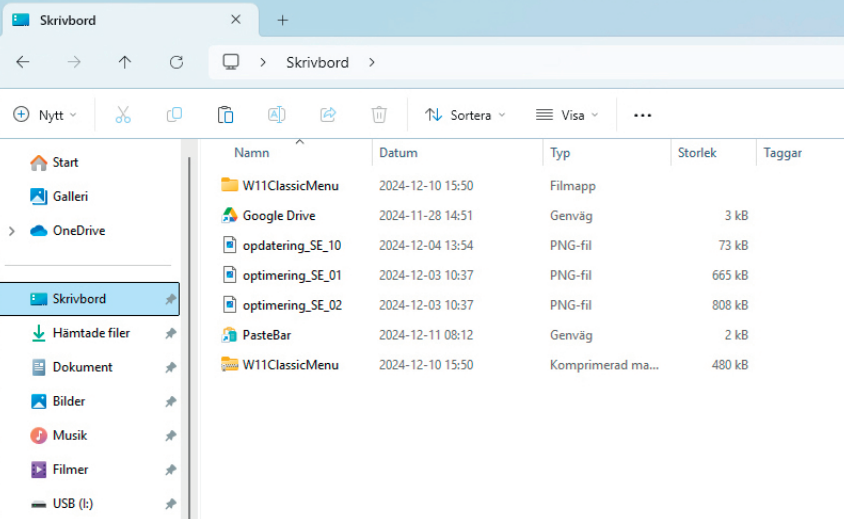Screen dimensions: 844x519
Task: Unpin Skrivbord using its pin icon
Action: 171,299
